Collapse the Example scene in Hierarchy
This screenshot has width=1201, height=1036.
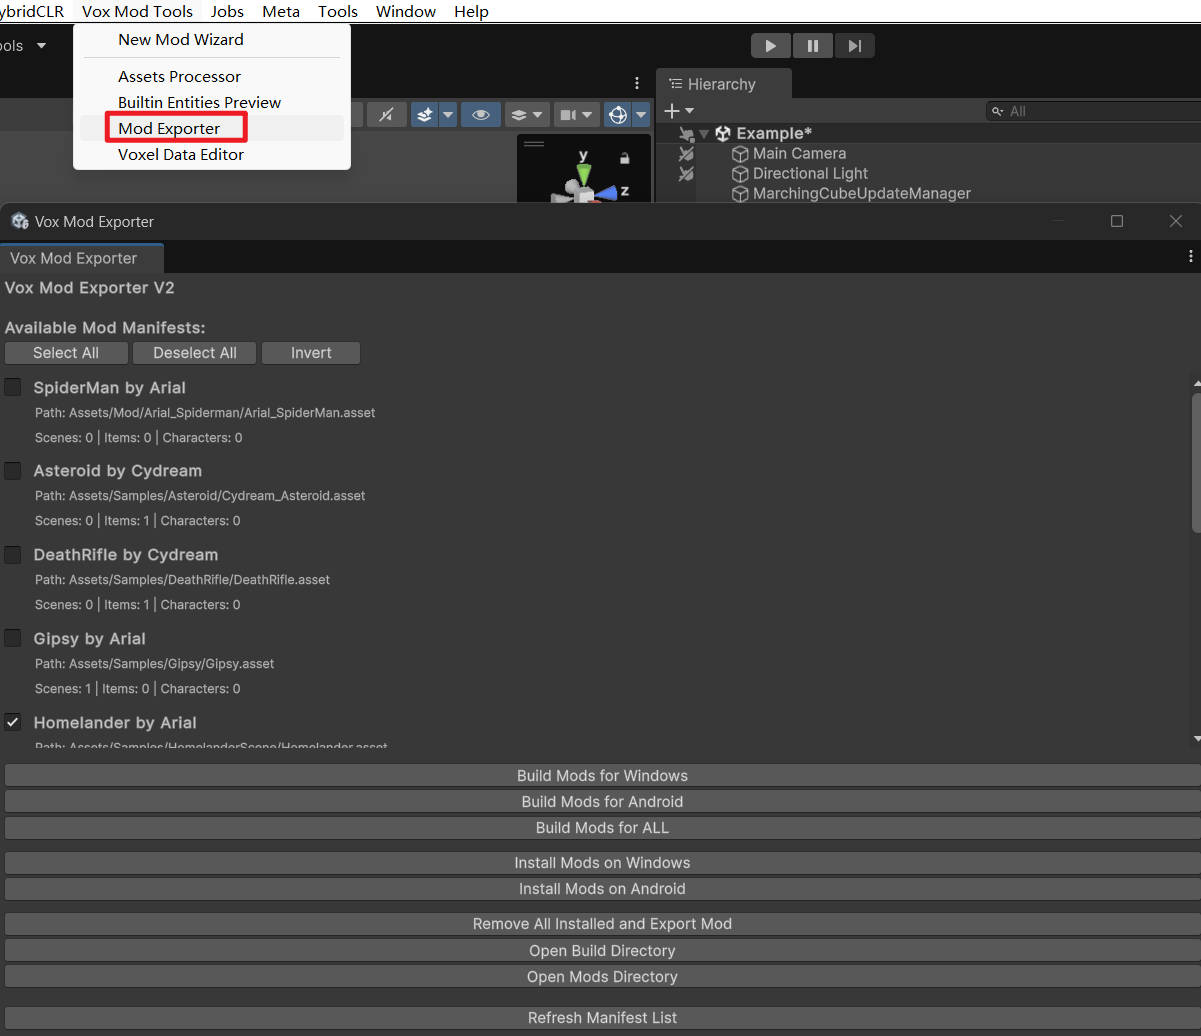[x=704, y=134]
